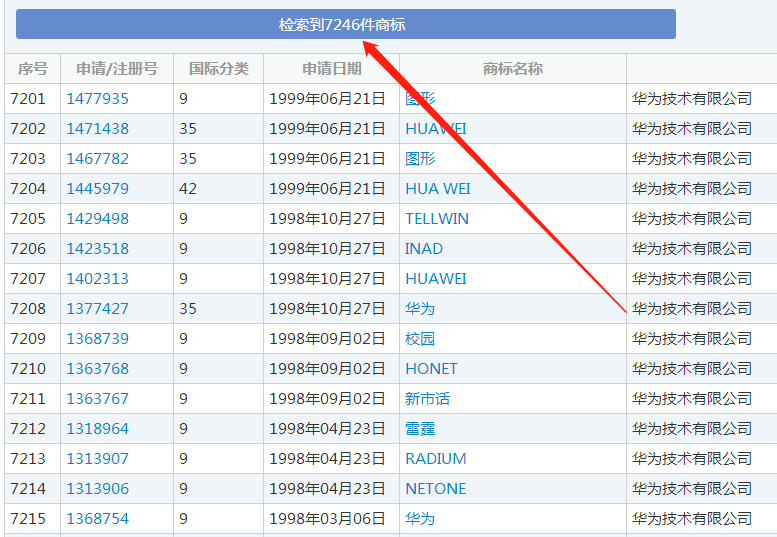The height and width of the screenshot is (537, 777).
Task: Select date 1998年10月27日 in row 7205
Action: pyautogui.click(x=327, y=218)
